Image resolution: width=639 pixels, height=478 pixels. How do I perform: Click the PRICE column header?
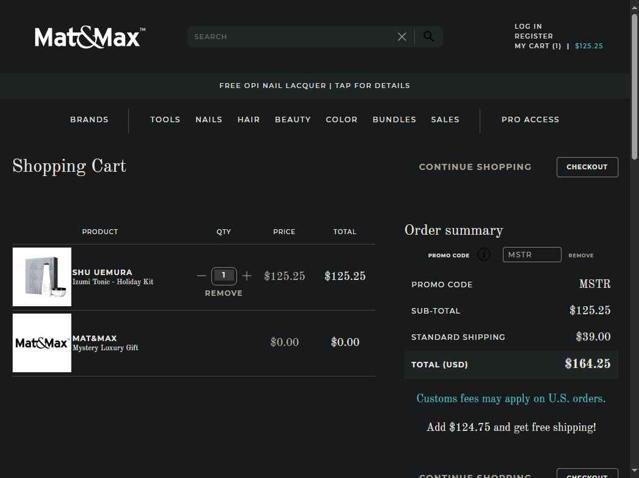[x=284, y=231]
